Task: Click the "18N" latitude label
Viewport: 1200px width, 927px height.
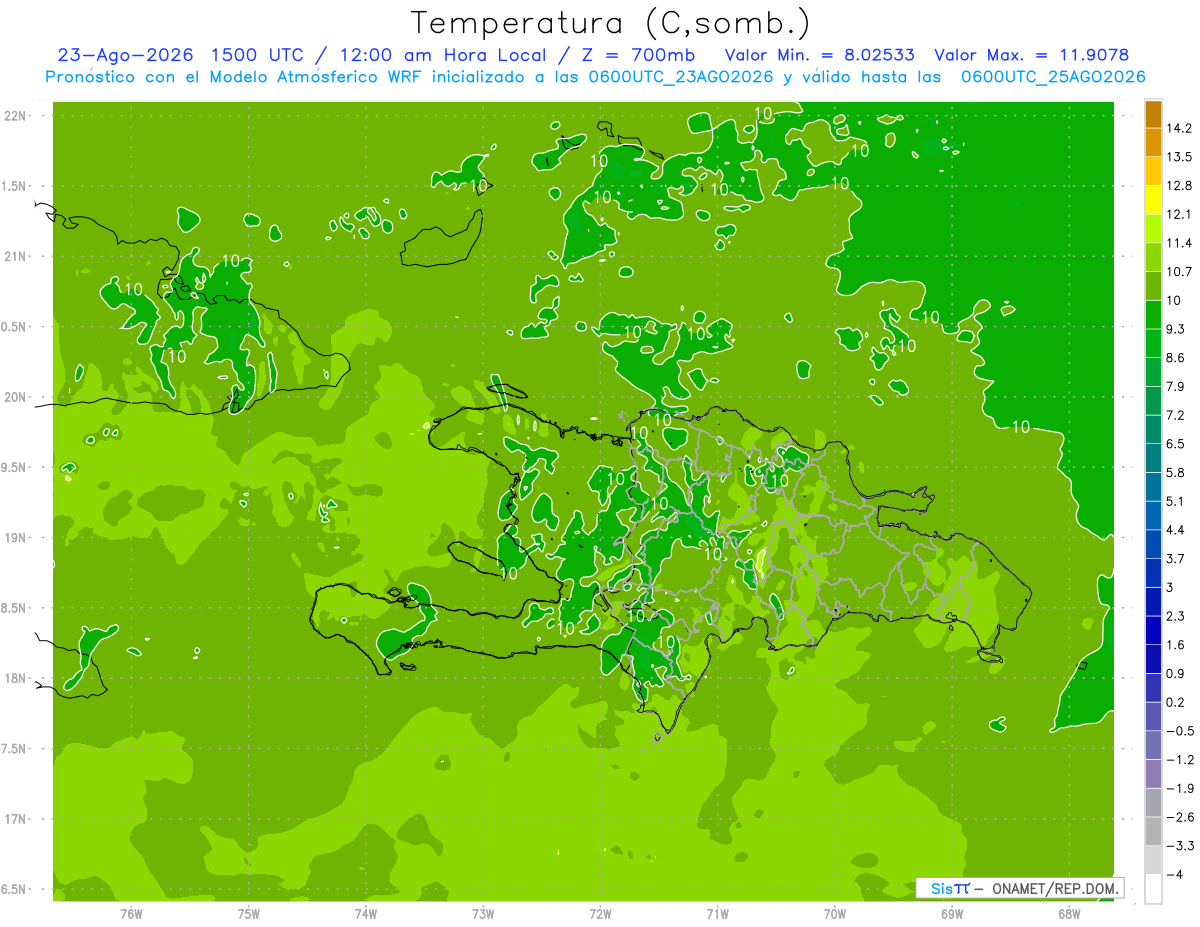Action: 14,678
